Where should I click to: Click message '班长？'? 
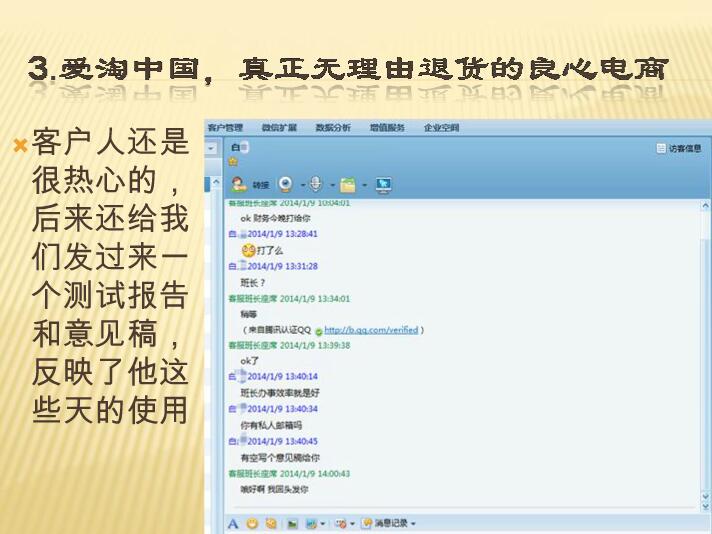point(252,283)
